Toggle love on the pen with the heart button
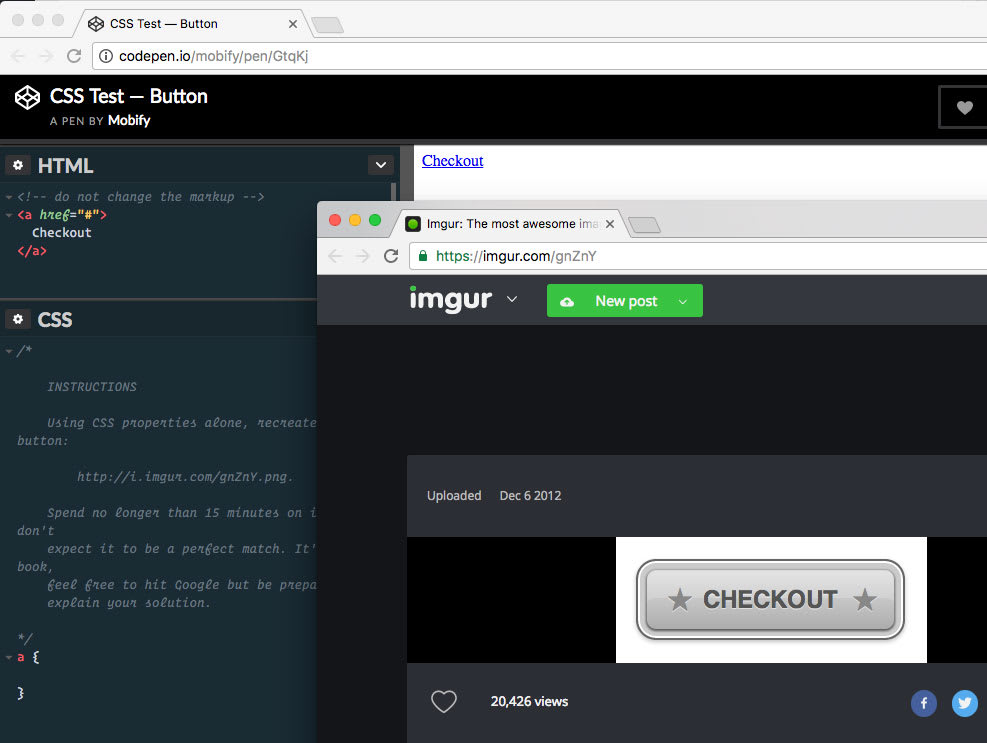This screenshot has height=743, width=987. pyautogui.click(x=963, y=106)
